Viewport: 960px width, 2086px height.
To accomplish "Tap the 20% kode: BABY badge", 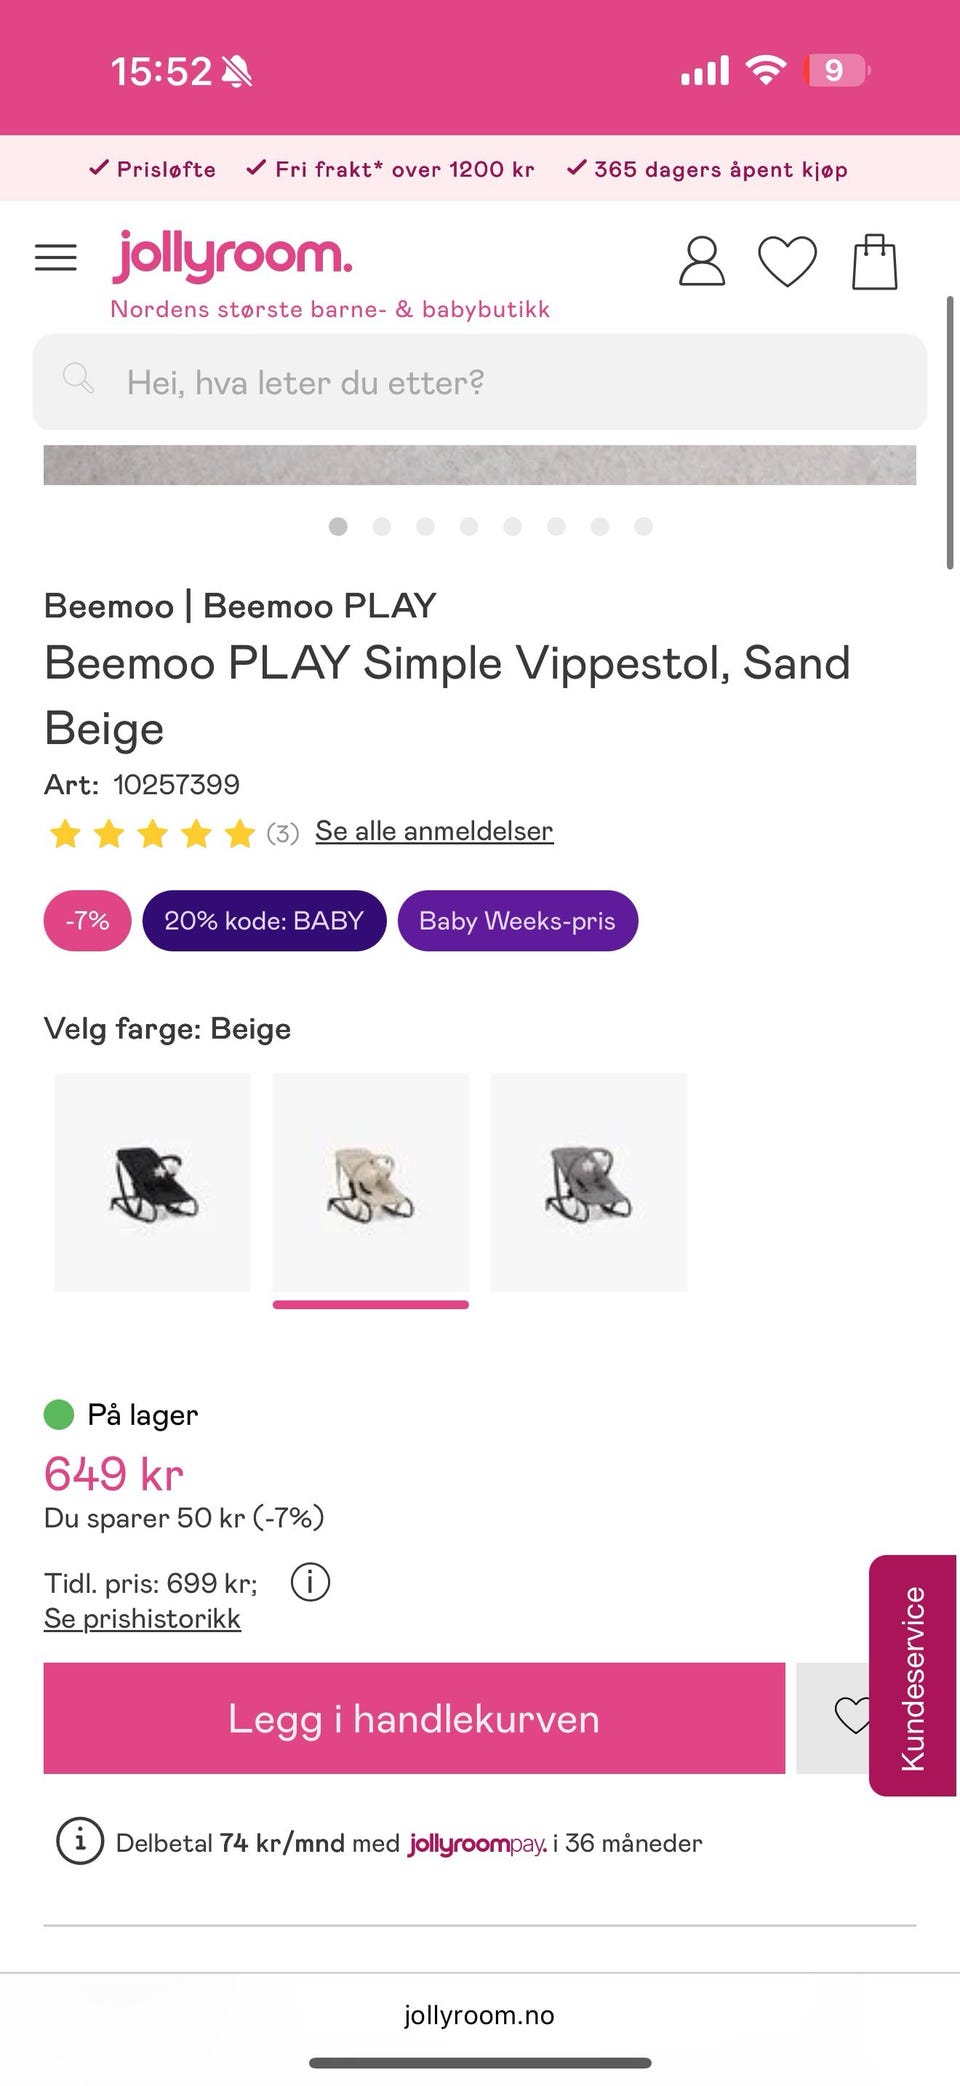I will click(x=264, y=920).
